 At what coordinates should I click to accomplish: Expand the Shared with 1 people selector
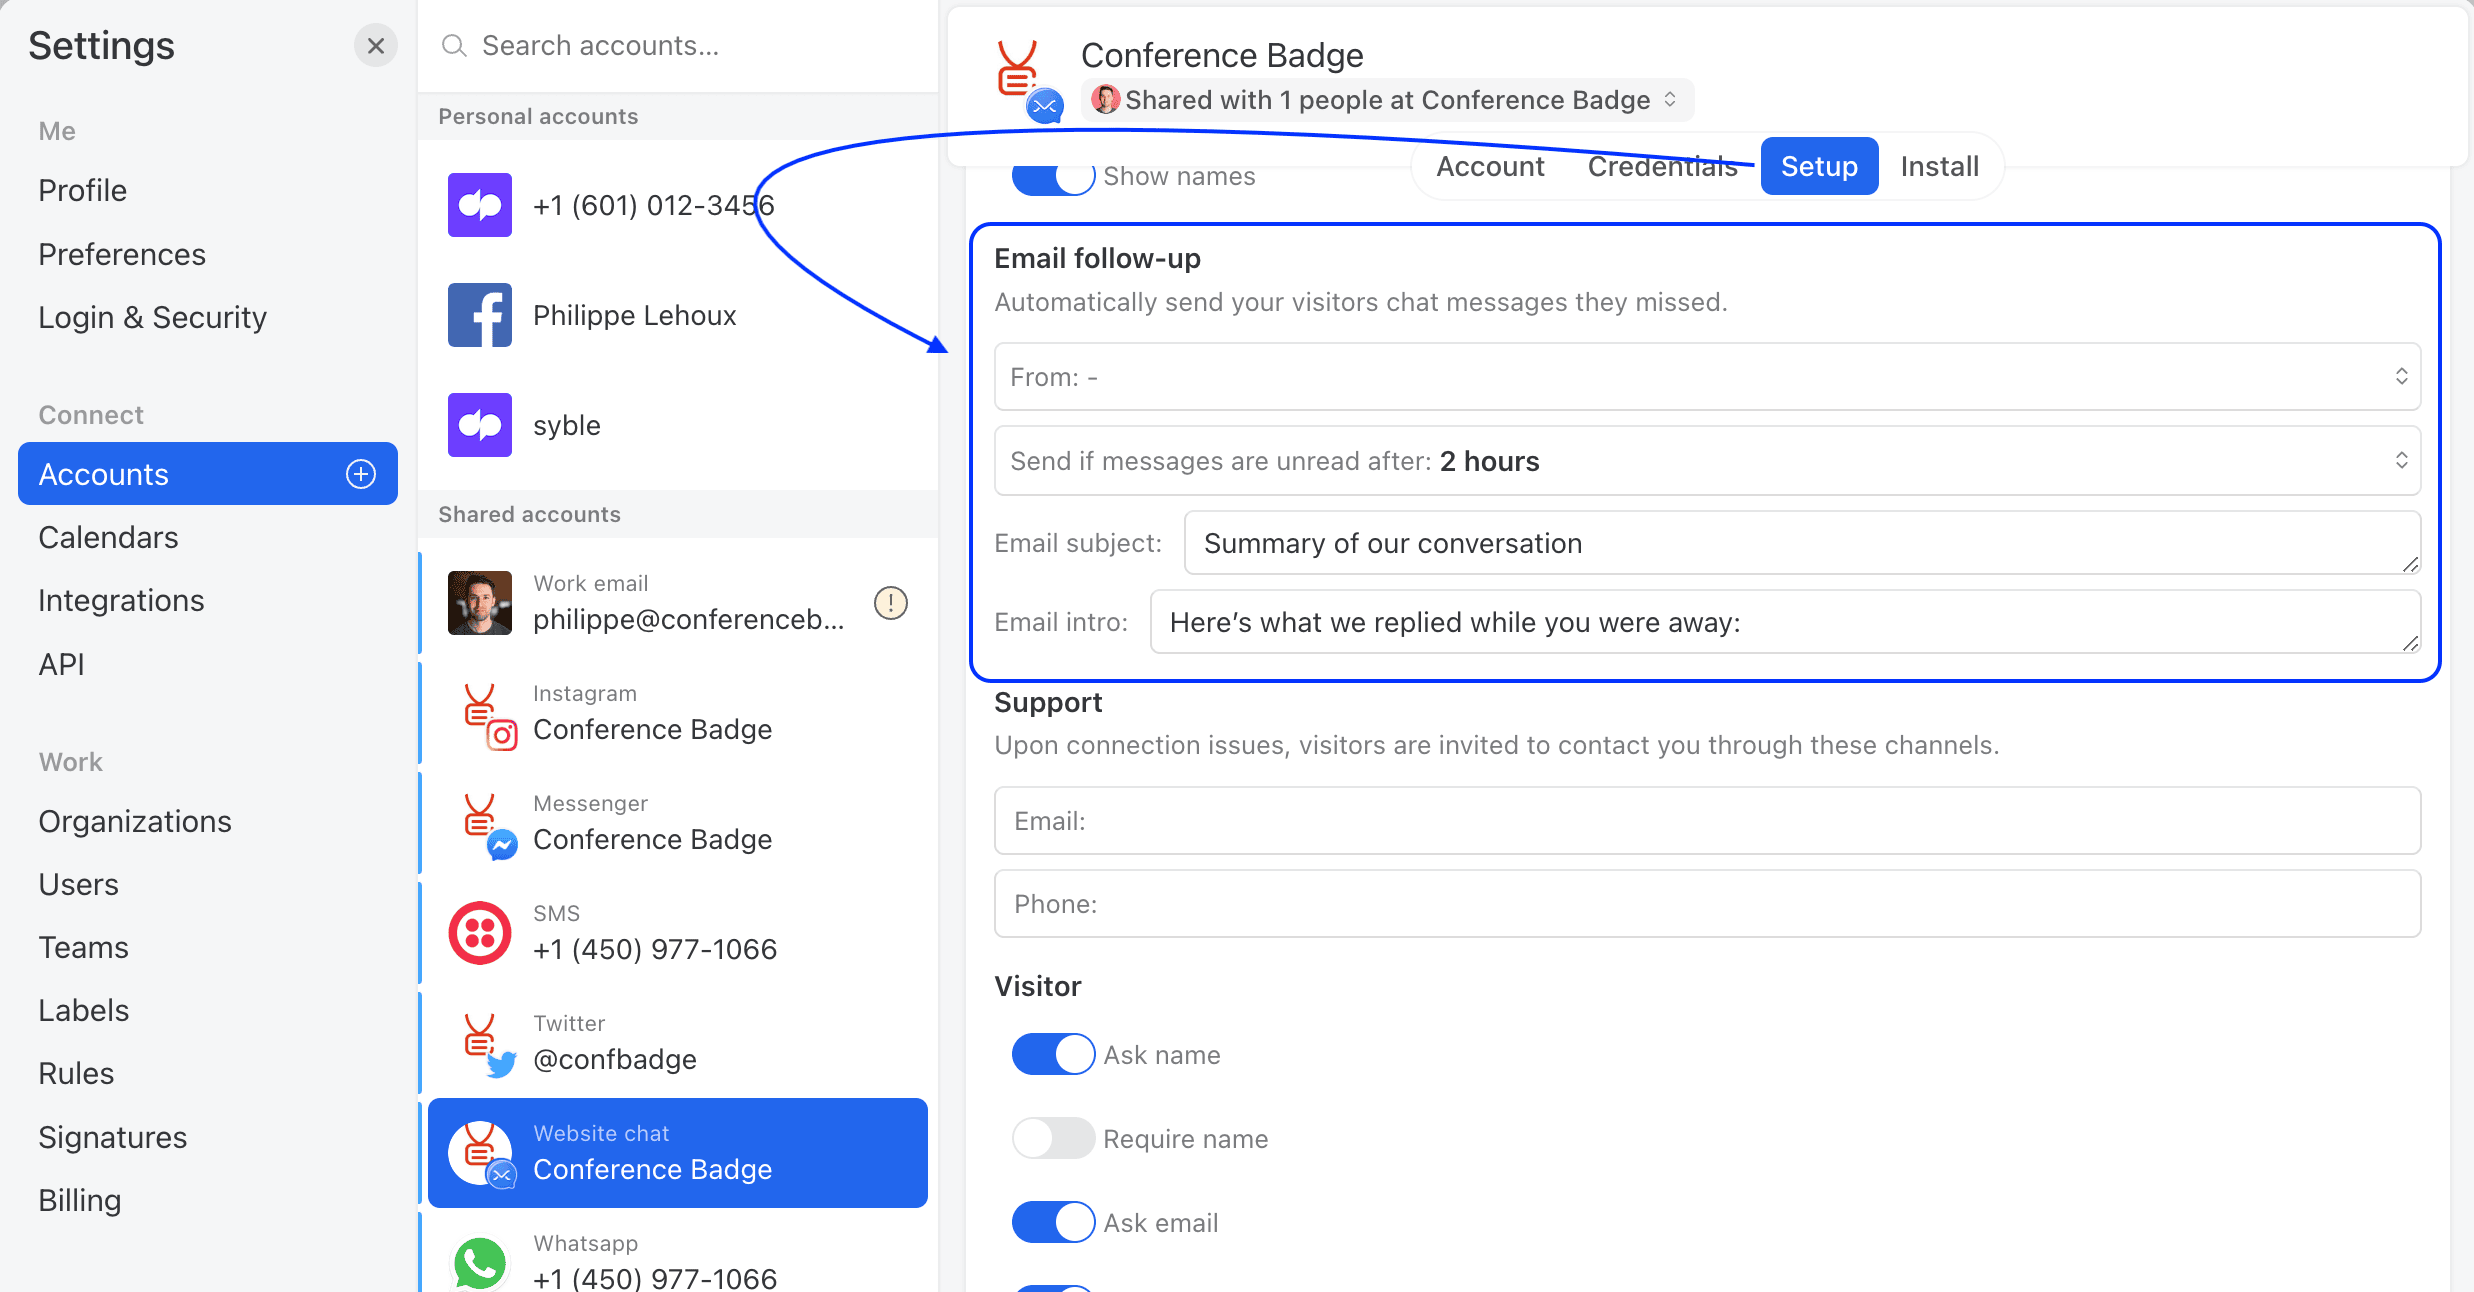(1386, 100)
